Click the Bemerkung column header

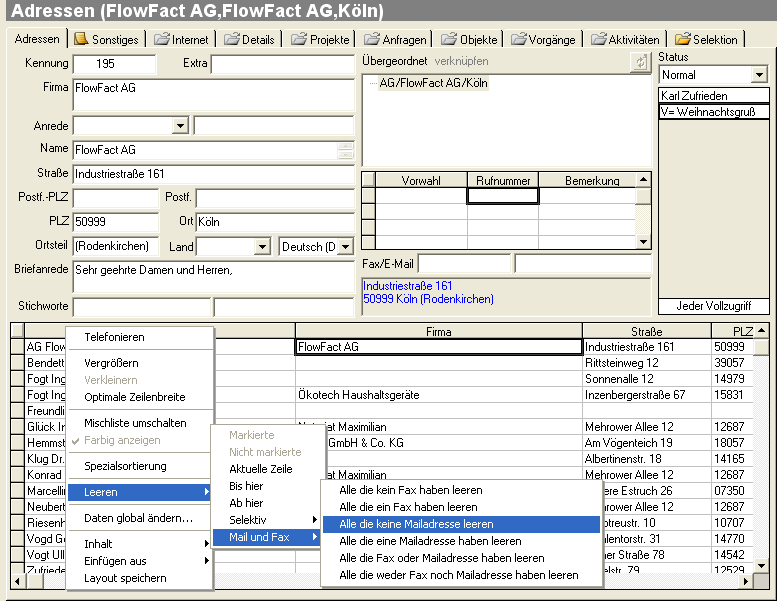point(588,180)
